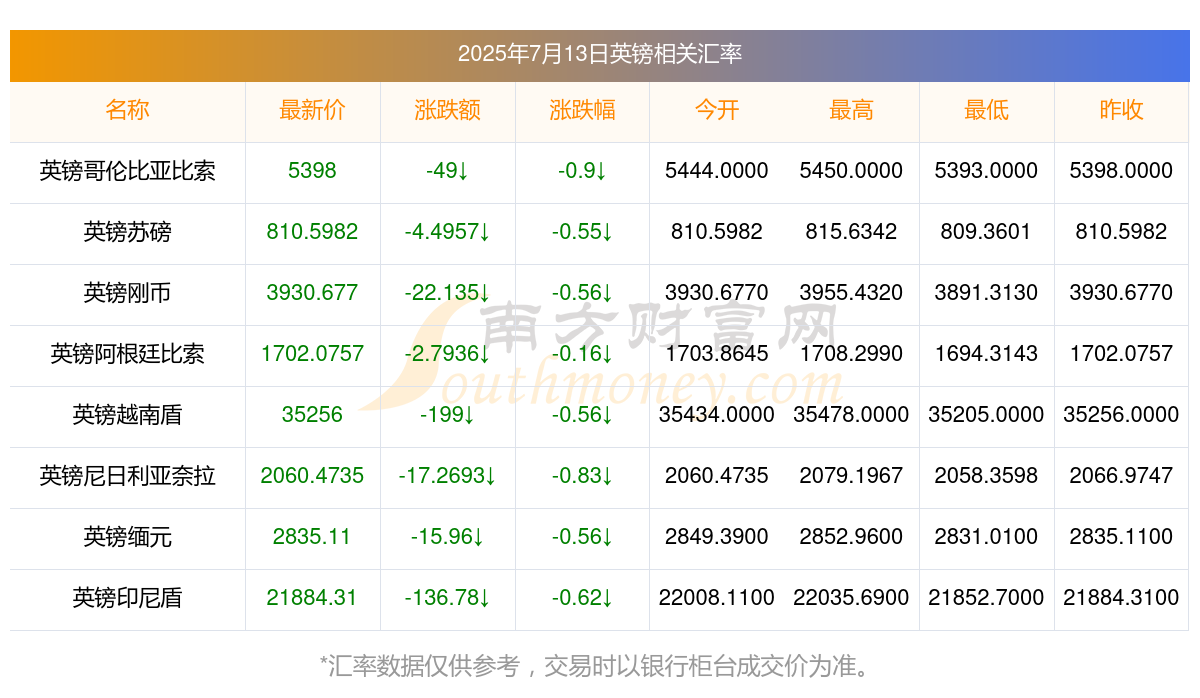Select high value 22035.6900
This screenshot has width=1200, height=698.
851,598
